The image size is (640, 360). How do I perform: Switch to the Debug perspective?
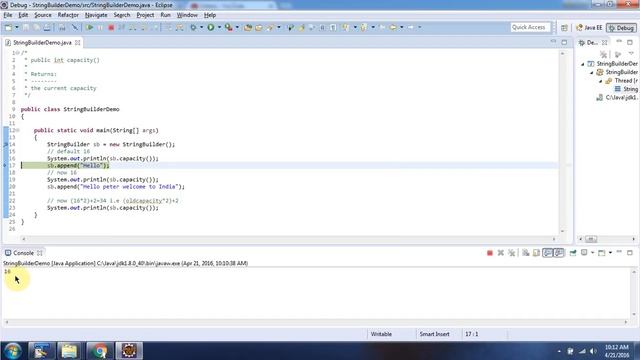(x=621, y=28)
